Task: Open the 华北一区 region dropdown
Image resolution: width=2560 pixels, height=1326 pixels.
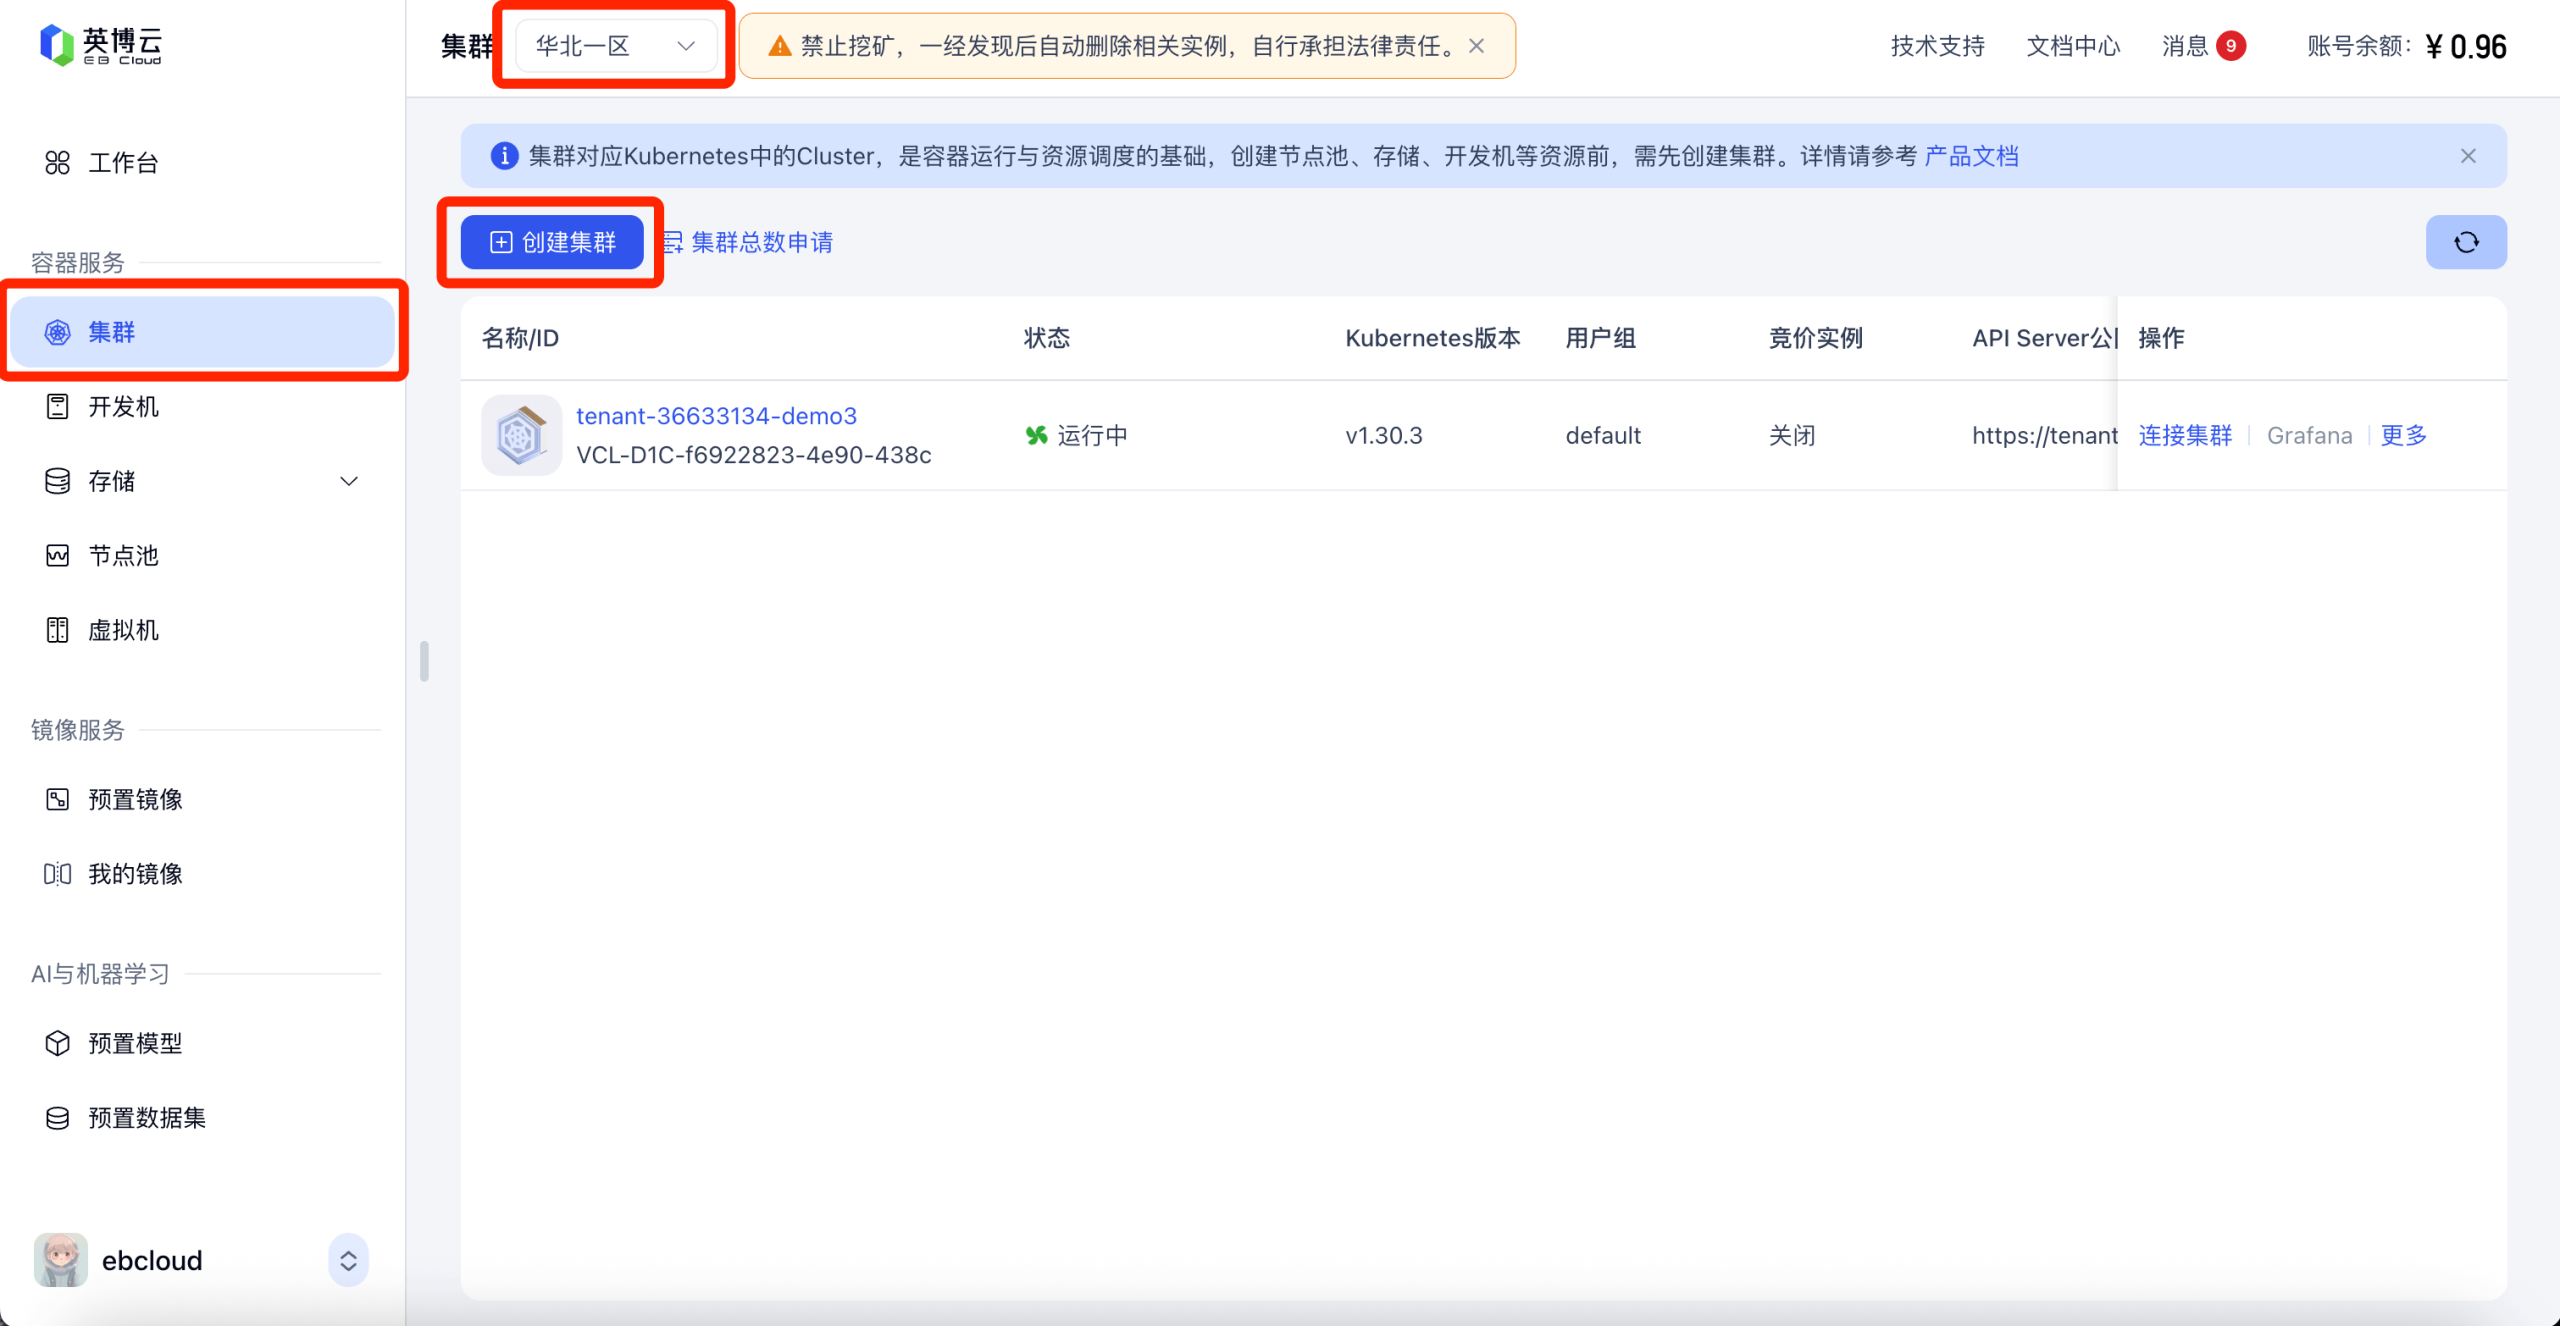Action: [613, 45]
